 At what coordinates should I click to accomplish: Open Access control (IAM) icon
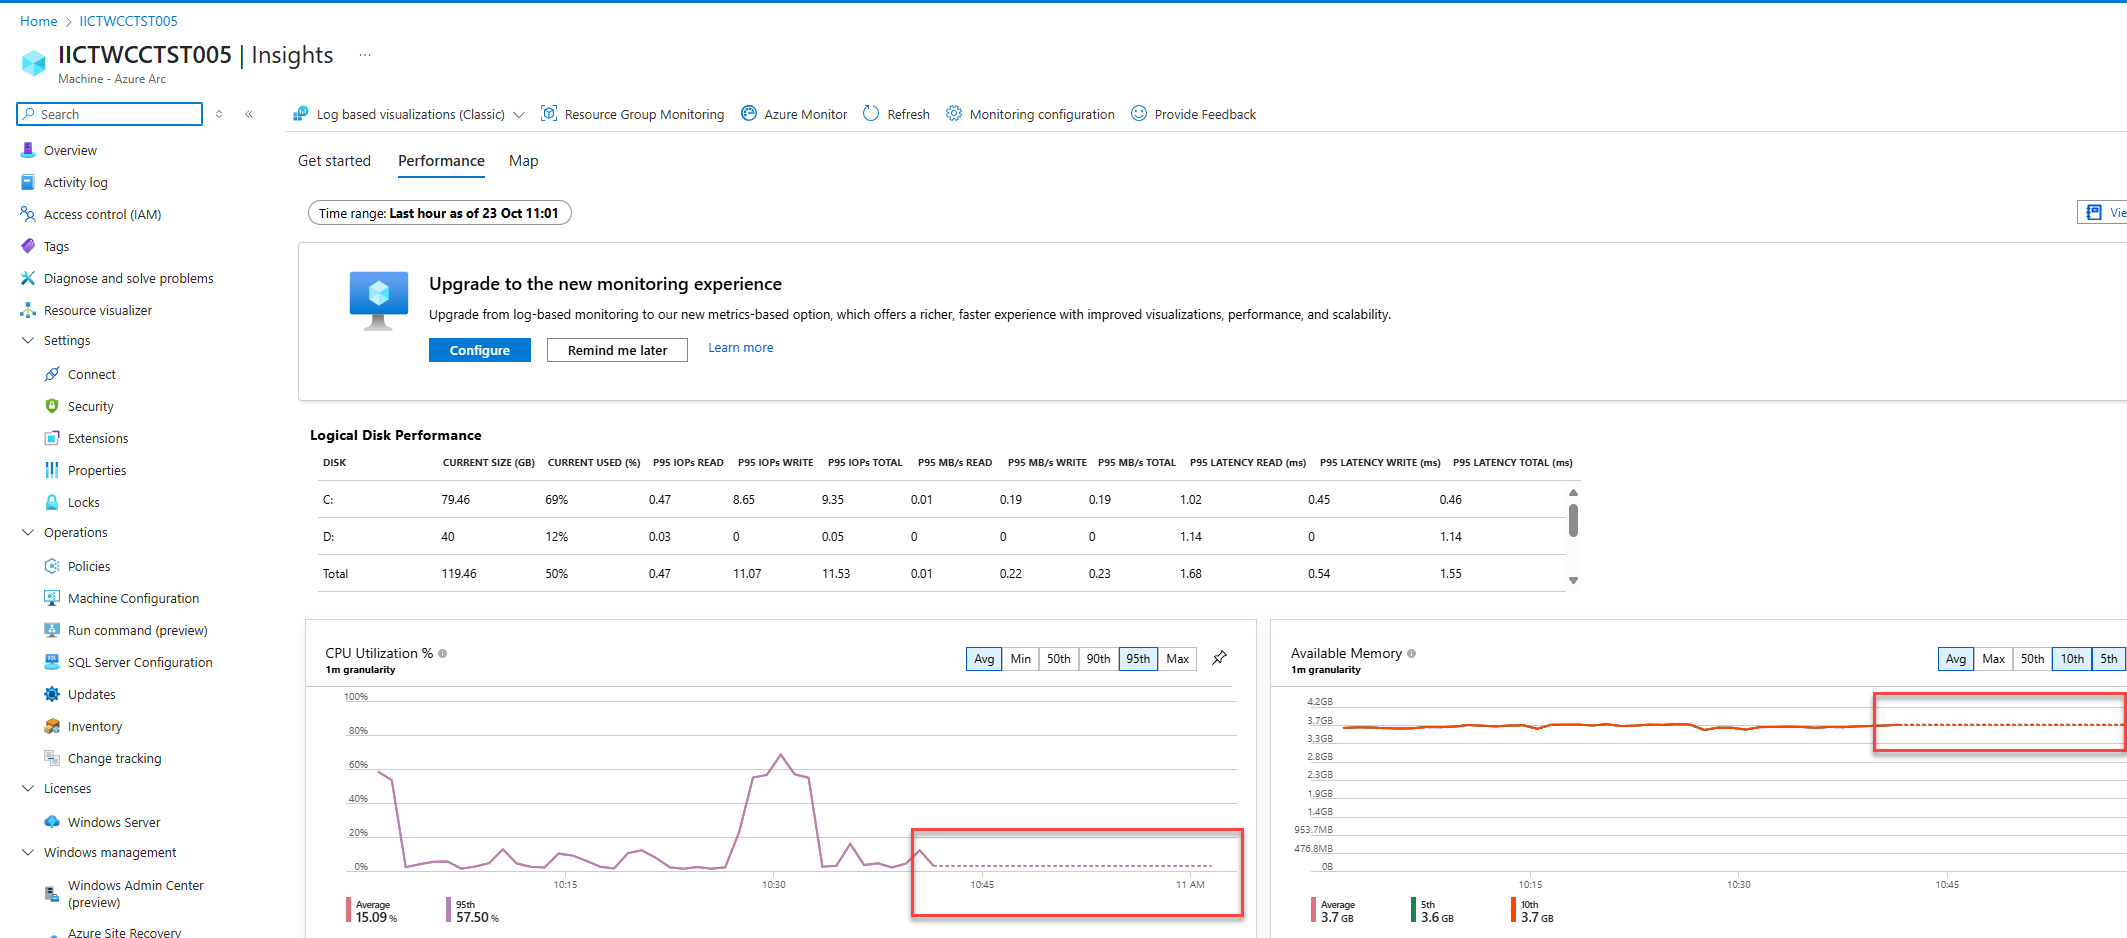click(28, 214)
